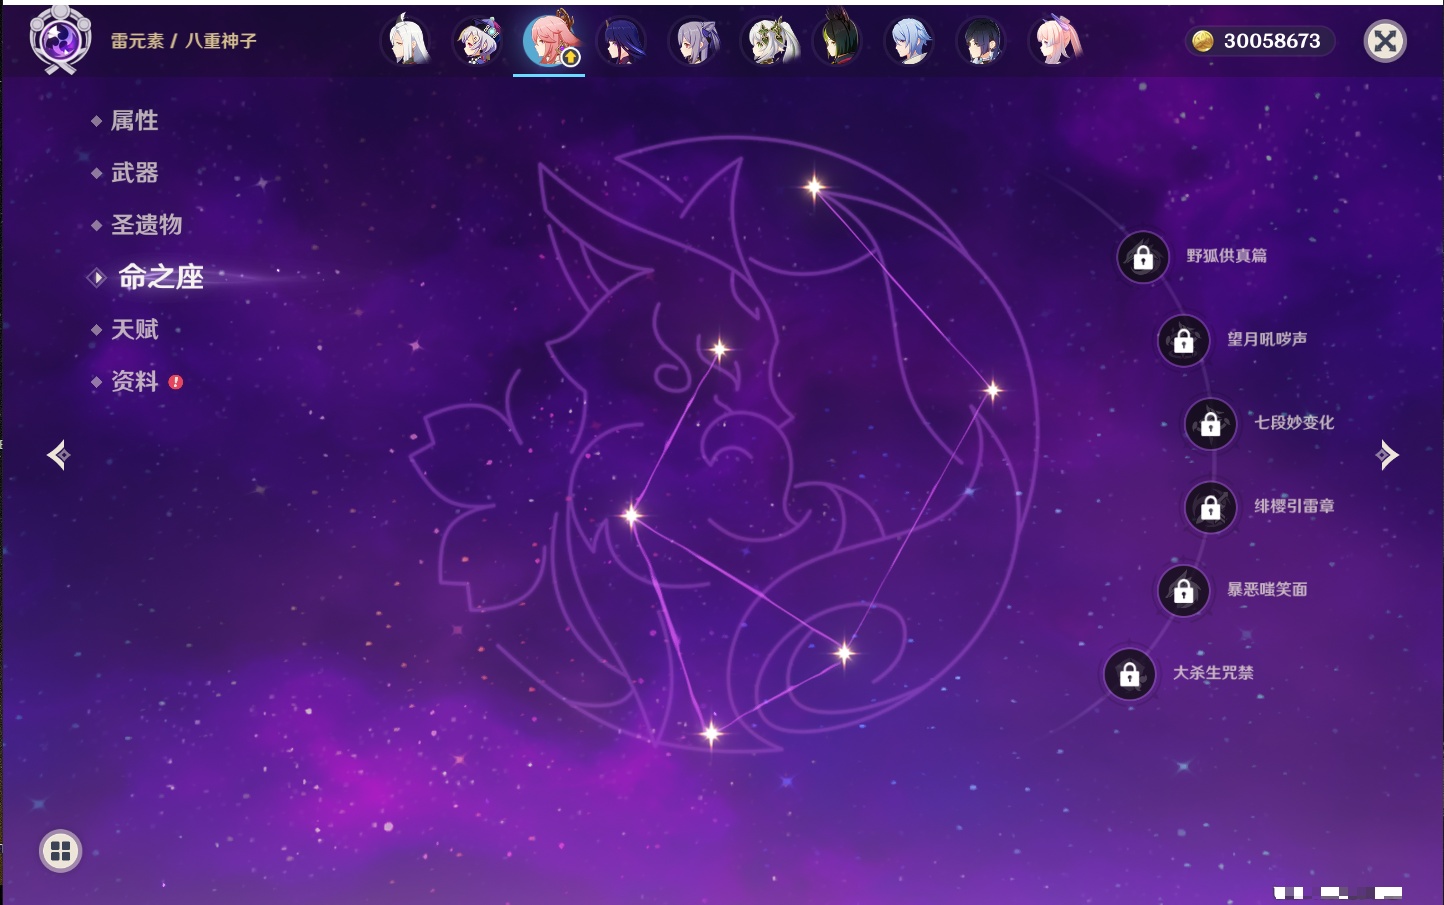Click the 雷元素 / 八重神子 title
The image size is (1444, 905).
183,41
